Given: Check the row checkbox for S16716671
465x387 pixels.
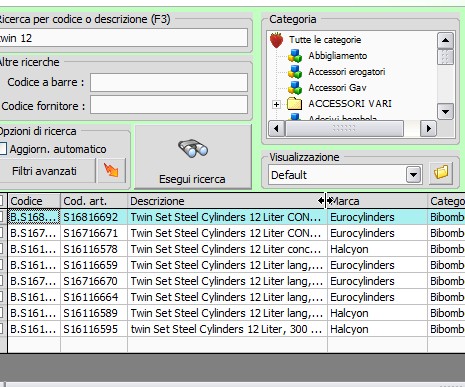Looking at the screenshot, I should (x=1, y=233).
